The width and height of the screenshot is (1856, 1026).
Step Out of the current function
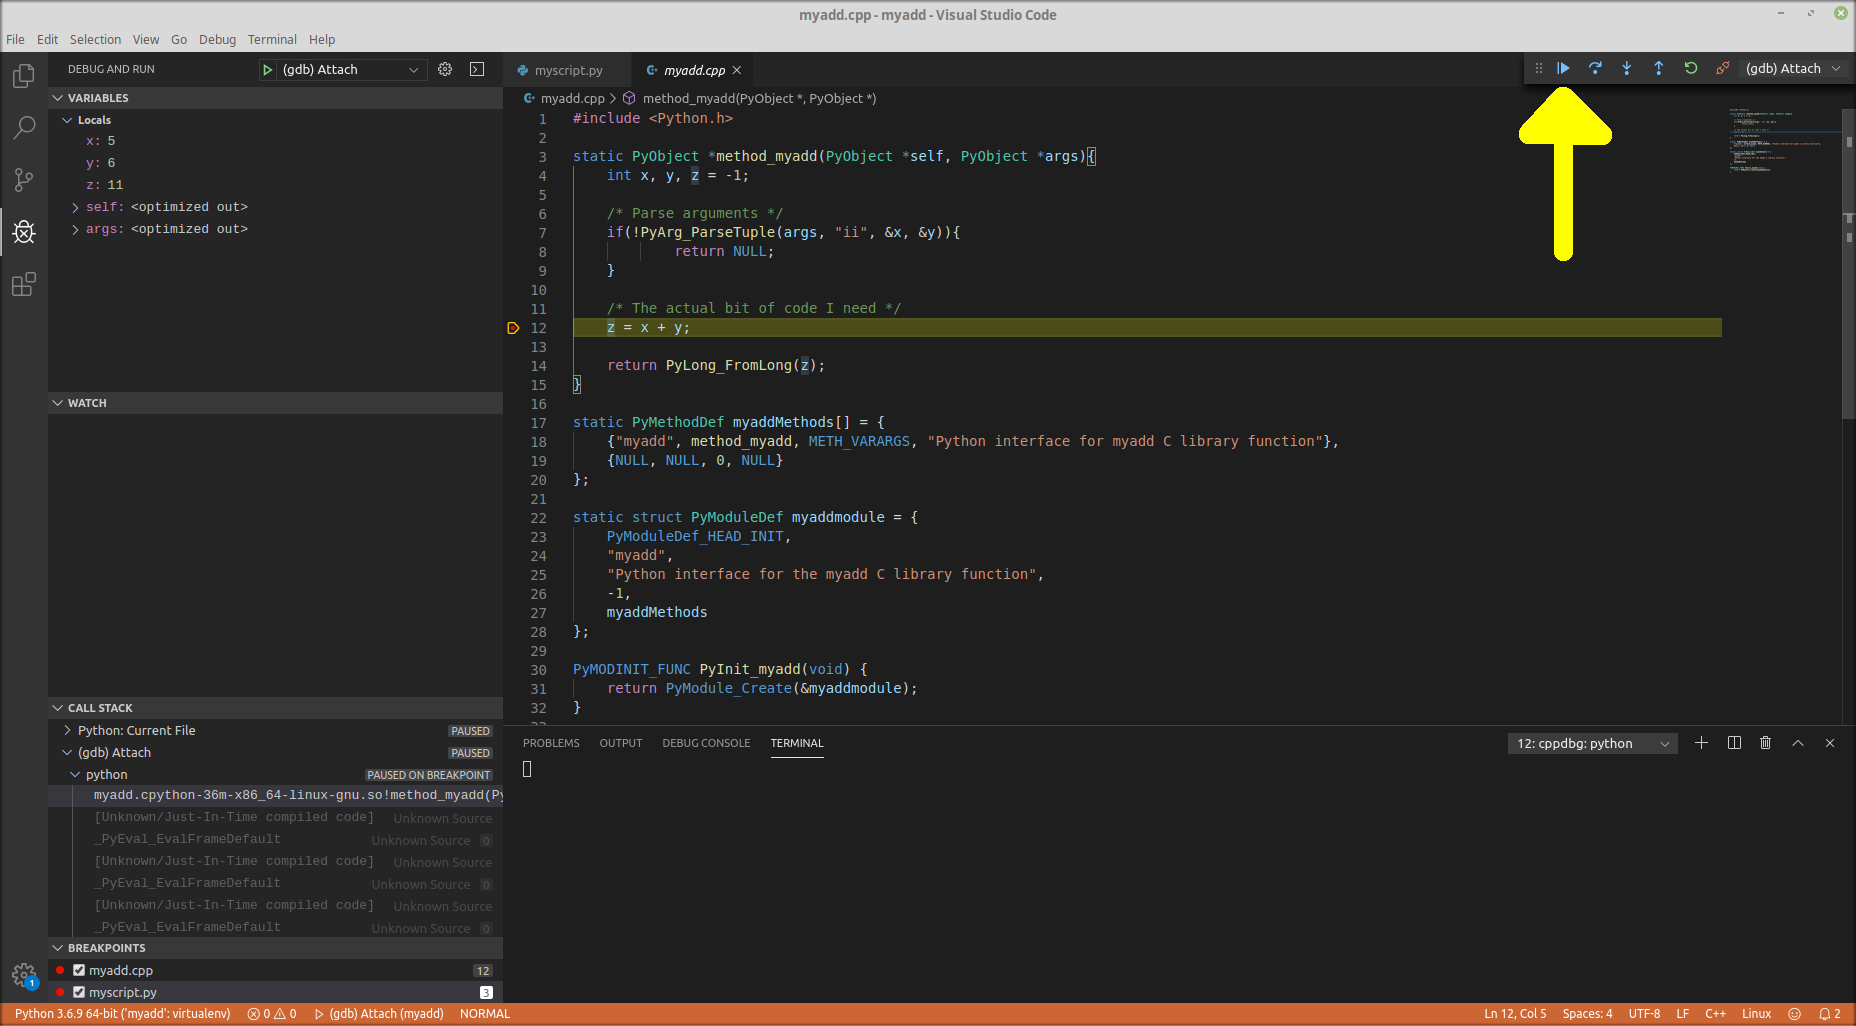tap(1659, 68)
